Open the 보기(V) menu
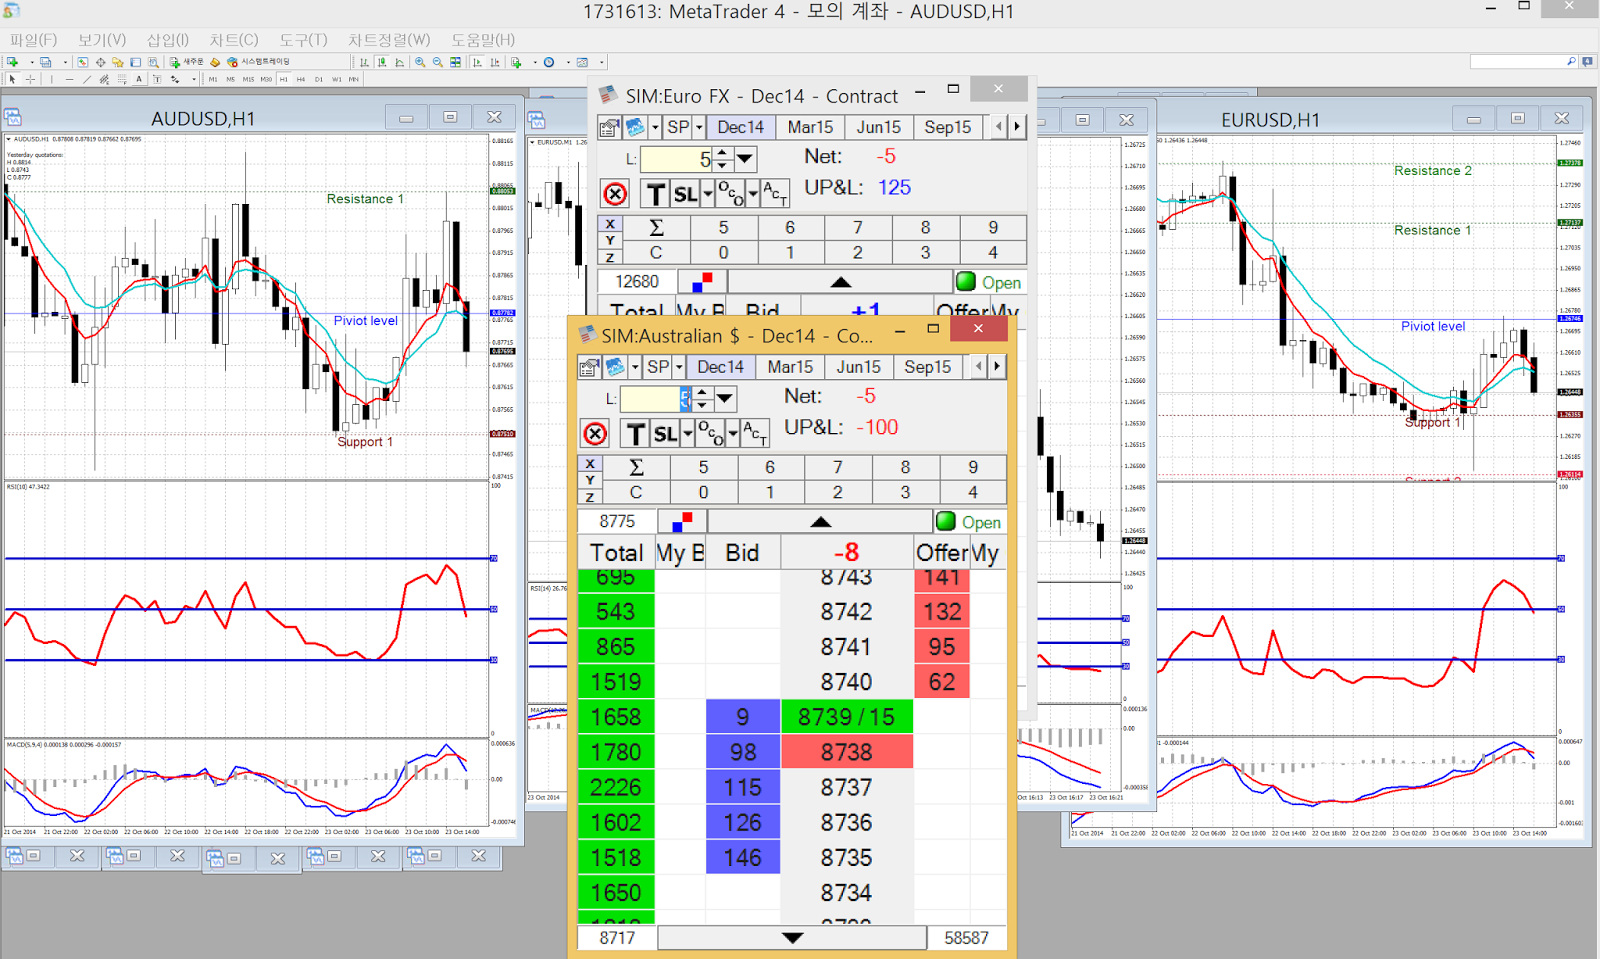Viewport: 1600px width, 959px height. click(102, 40)
